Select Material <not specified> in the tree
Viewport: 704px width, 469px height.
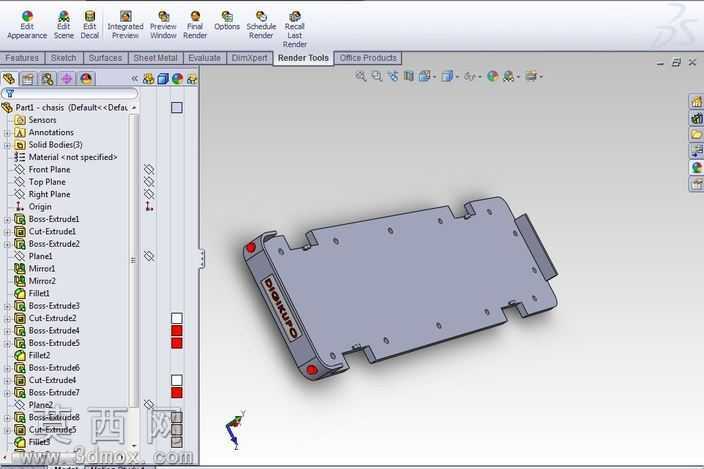tap(66, 157)
